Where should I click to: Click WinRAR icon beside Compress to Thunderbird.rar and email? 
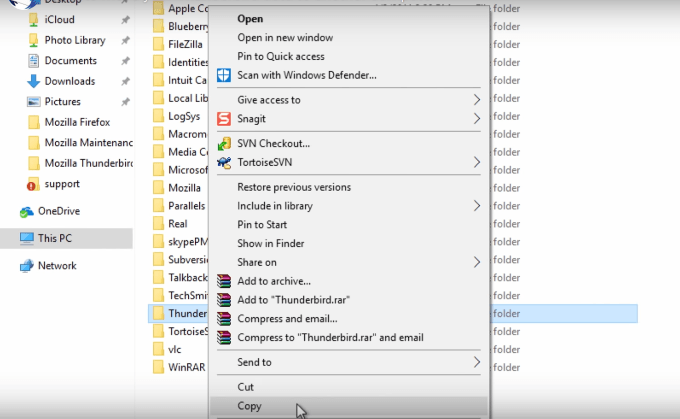[224, 337]
